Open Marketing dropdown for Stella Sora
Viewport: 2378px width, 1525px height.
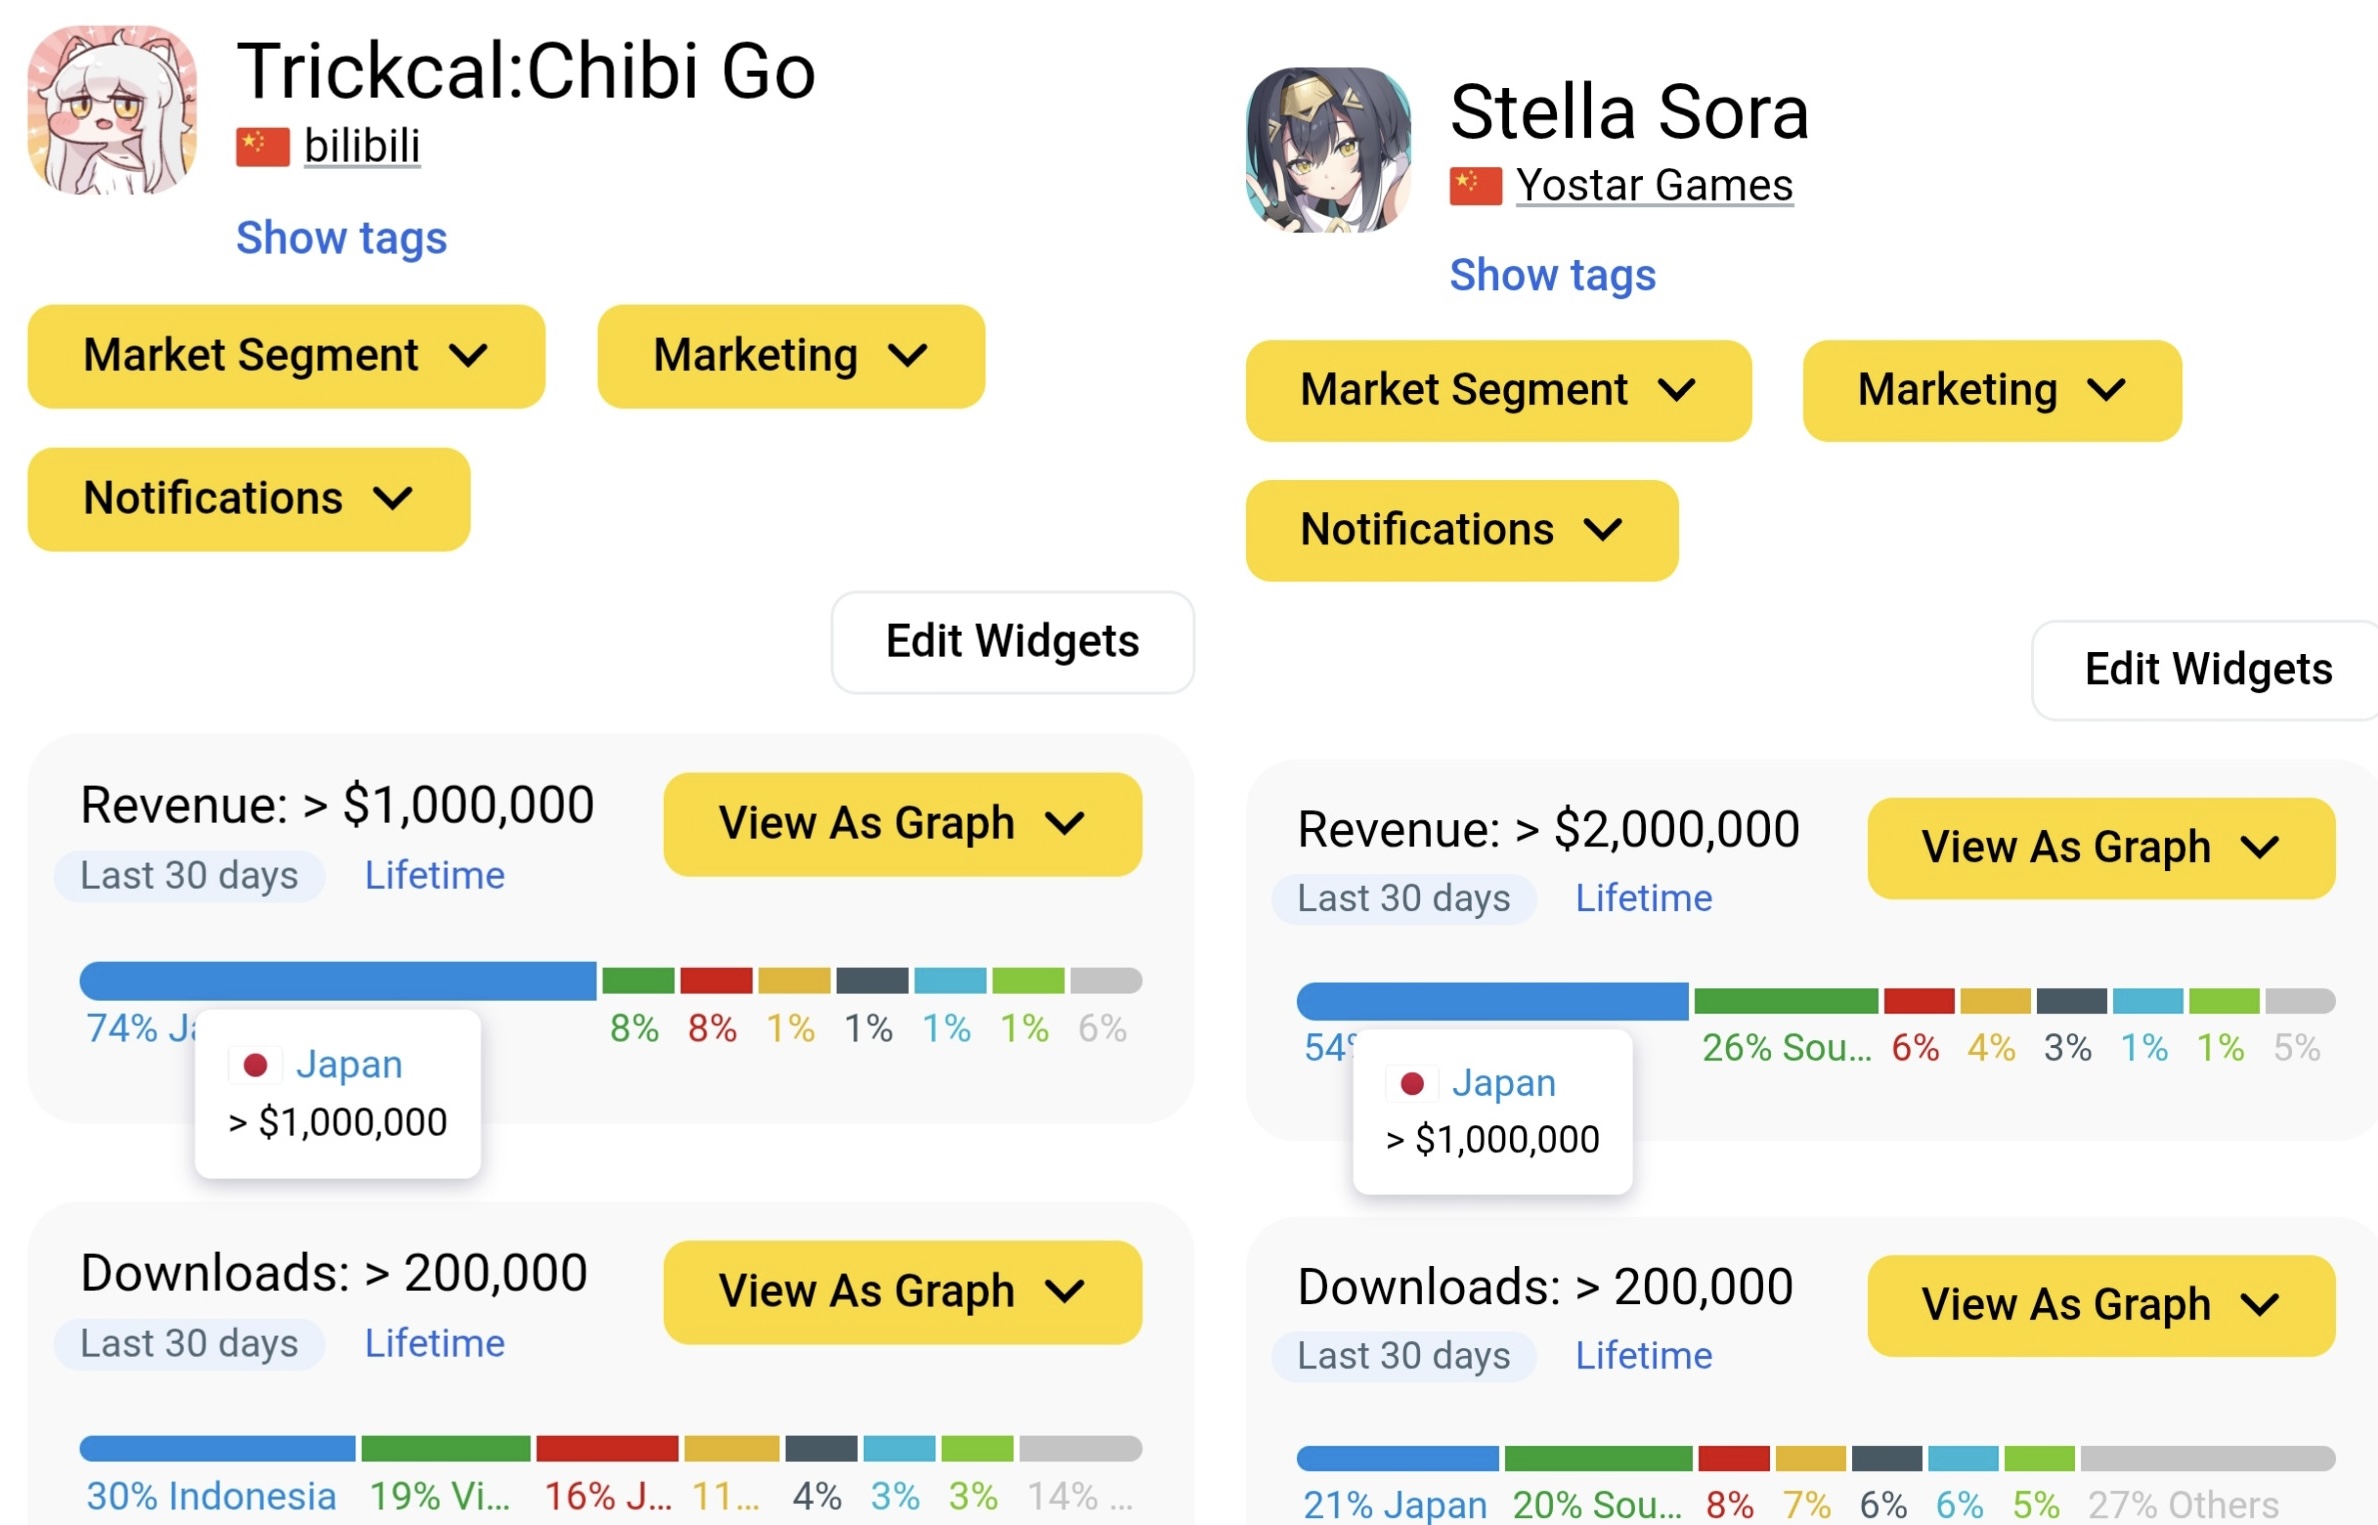[1991, 390]
